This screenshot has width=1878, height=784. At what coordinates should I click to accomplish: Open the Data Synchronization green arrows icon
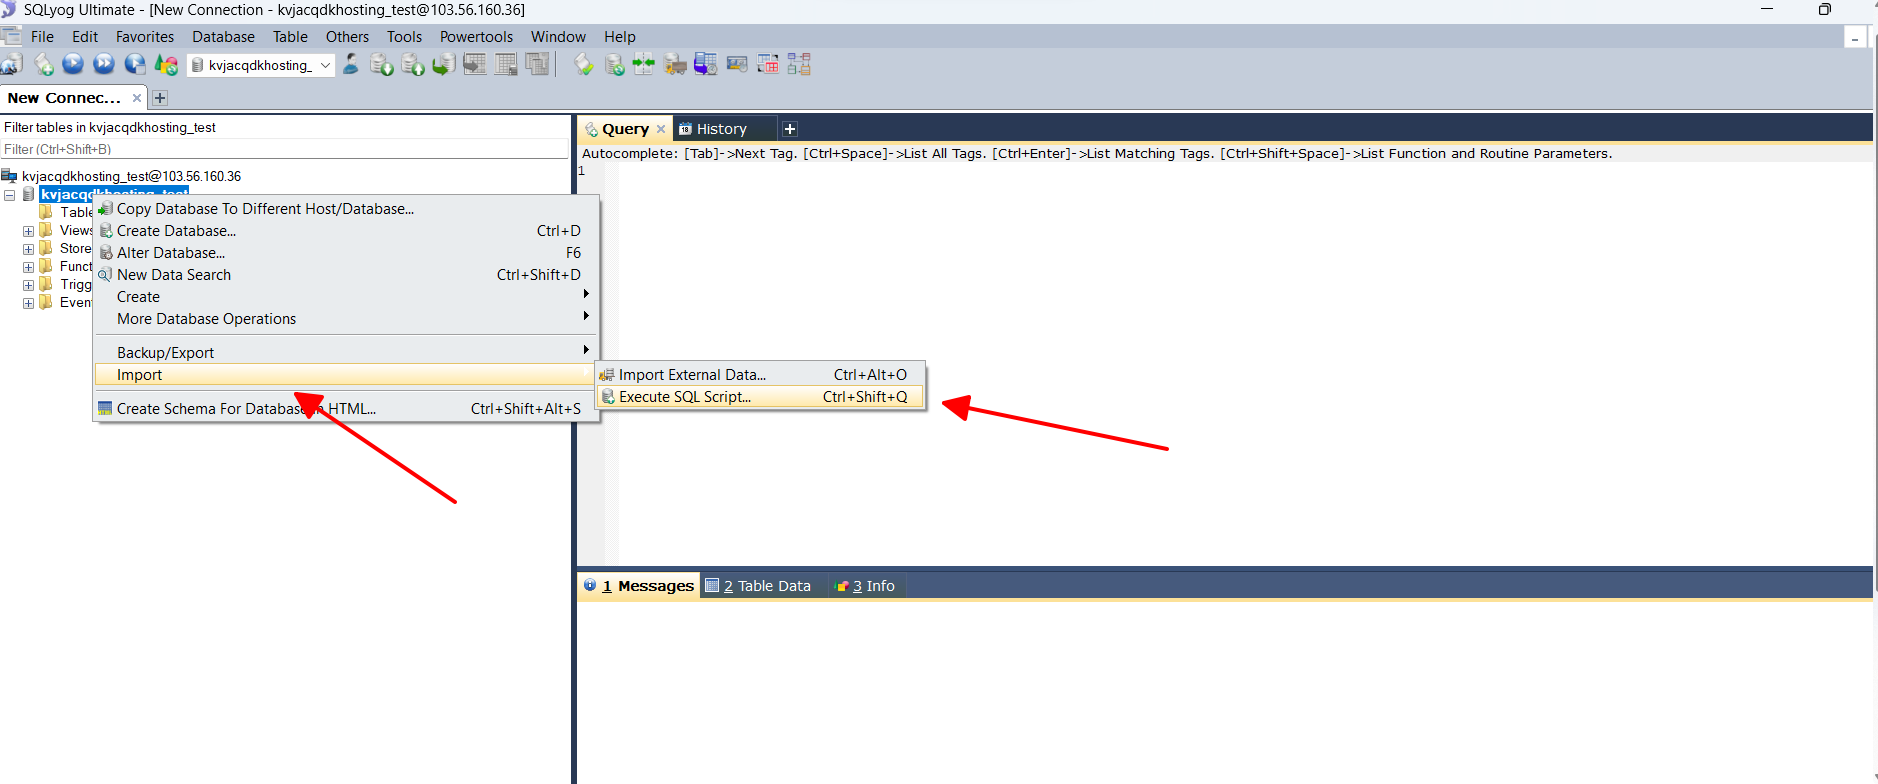pos(644,65)
